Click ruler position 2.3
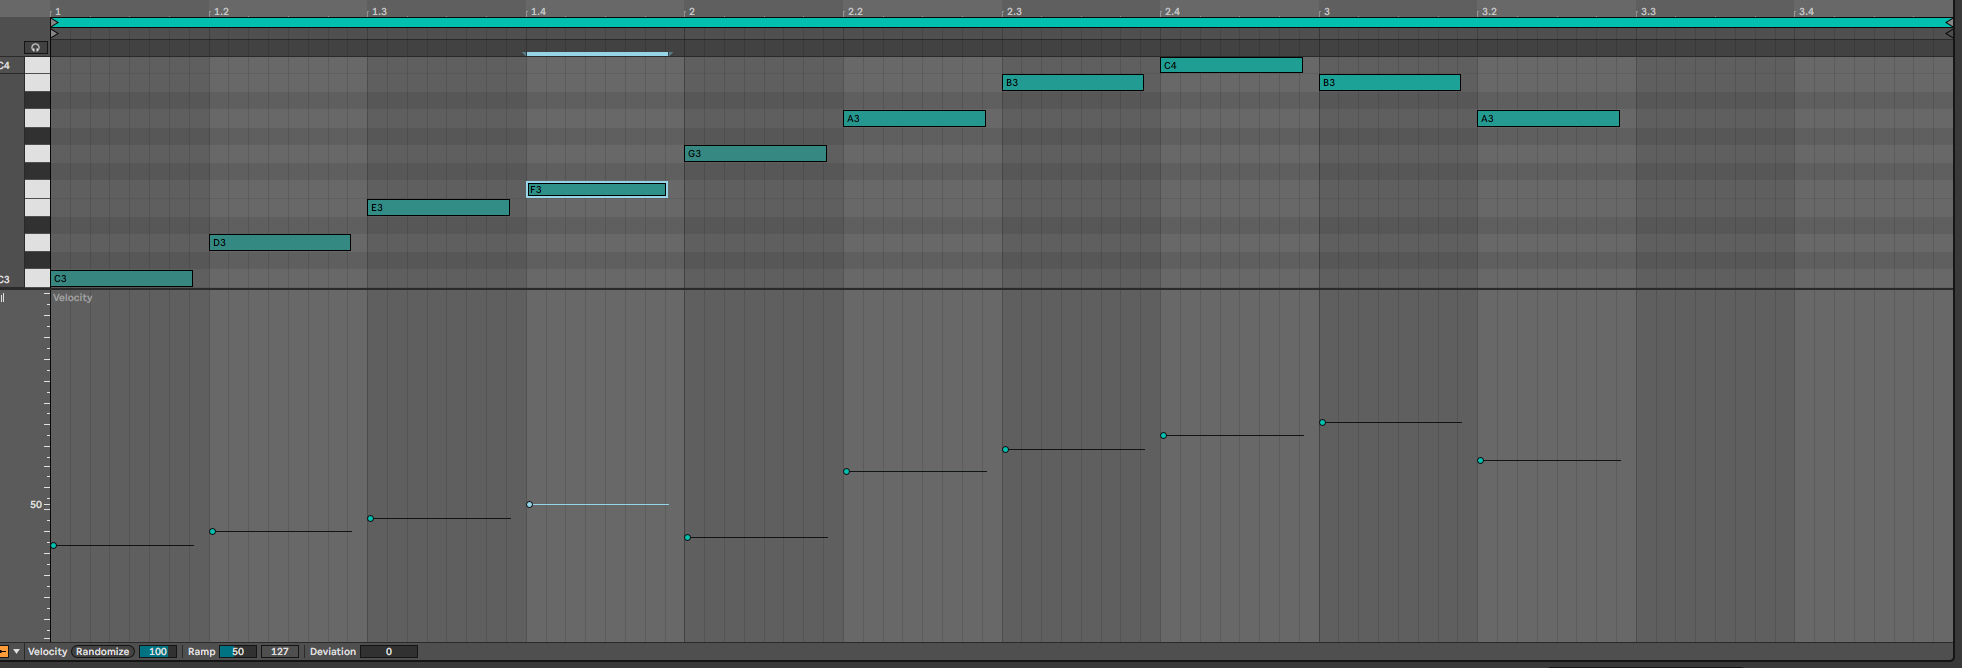The height and width of the screenshot is (668, 1962). 1014,12
